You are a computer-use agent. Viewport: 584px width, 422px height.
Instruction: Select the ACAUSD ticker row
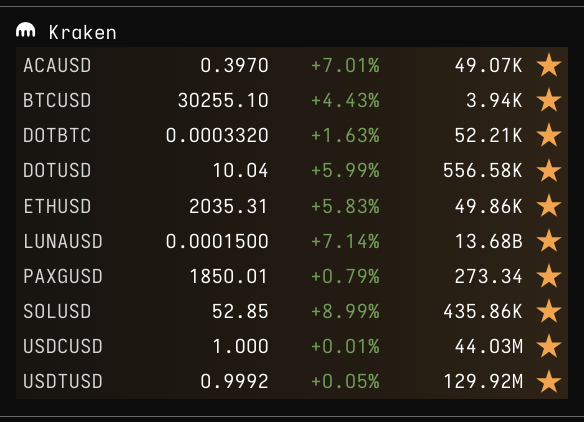click(x=292, y=65)
